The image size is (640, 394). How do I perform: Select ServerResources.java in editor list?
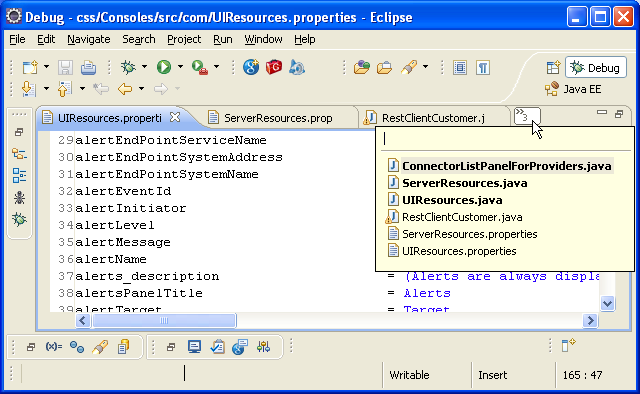458,183
